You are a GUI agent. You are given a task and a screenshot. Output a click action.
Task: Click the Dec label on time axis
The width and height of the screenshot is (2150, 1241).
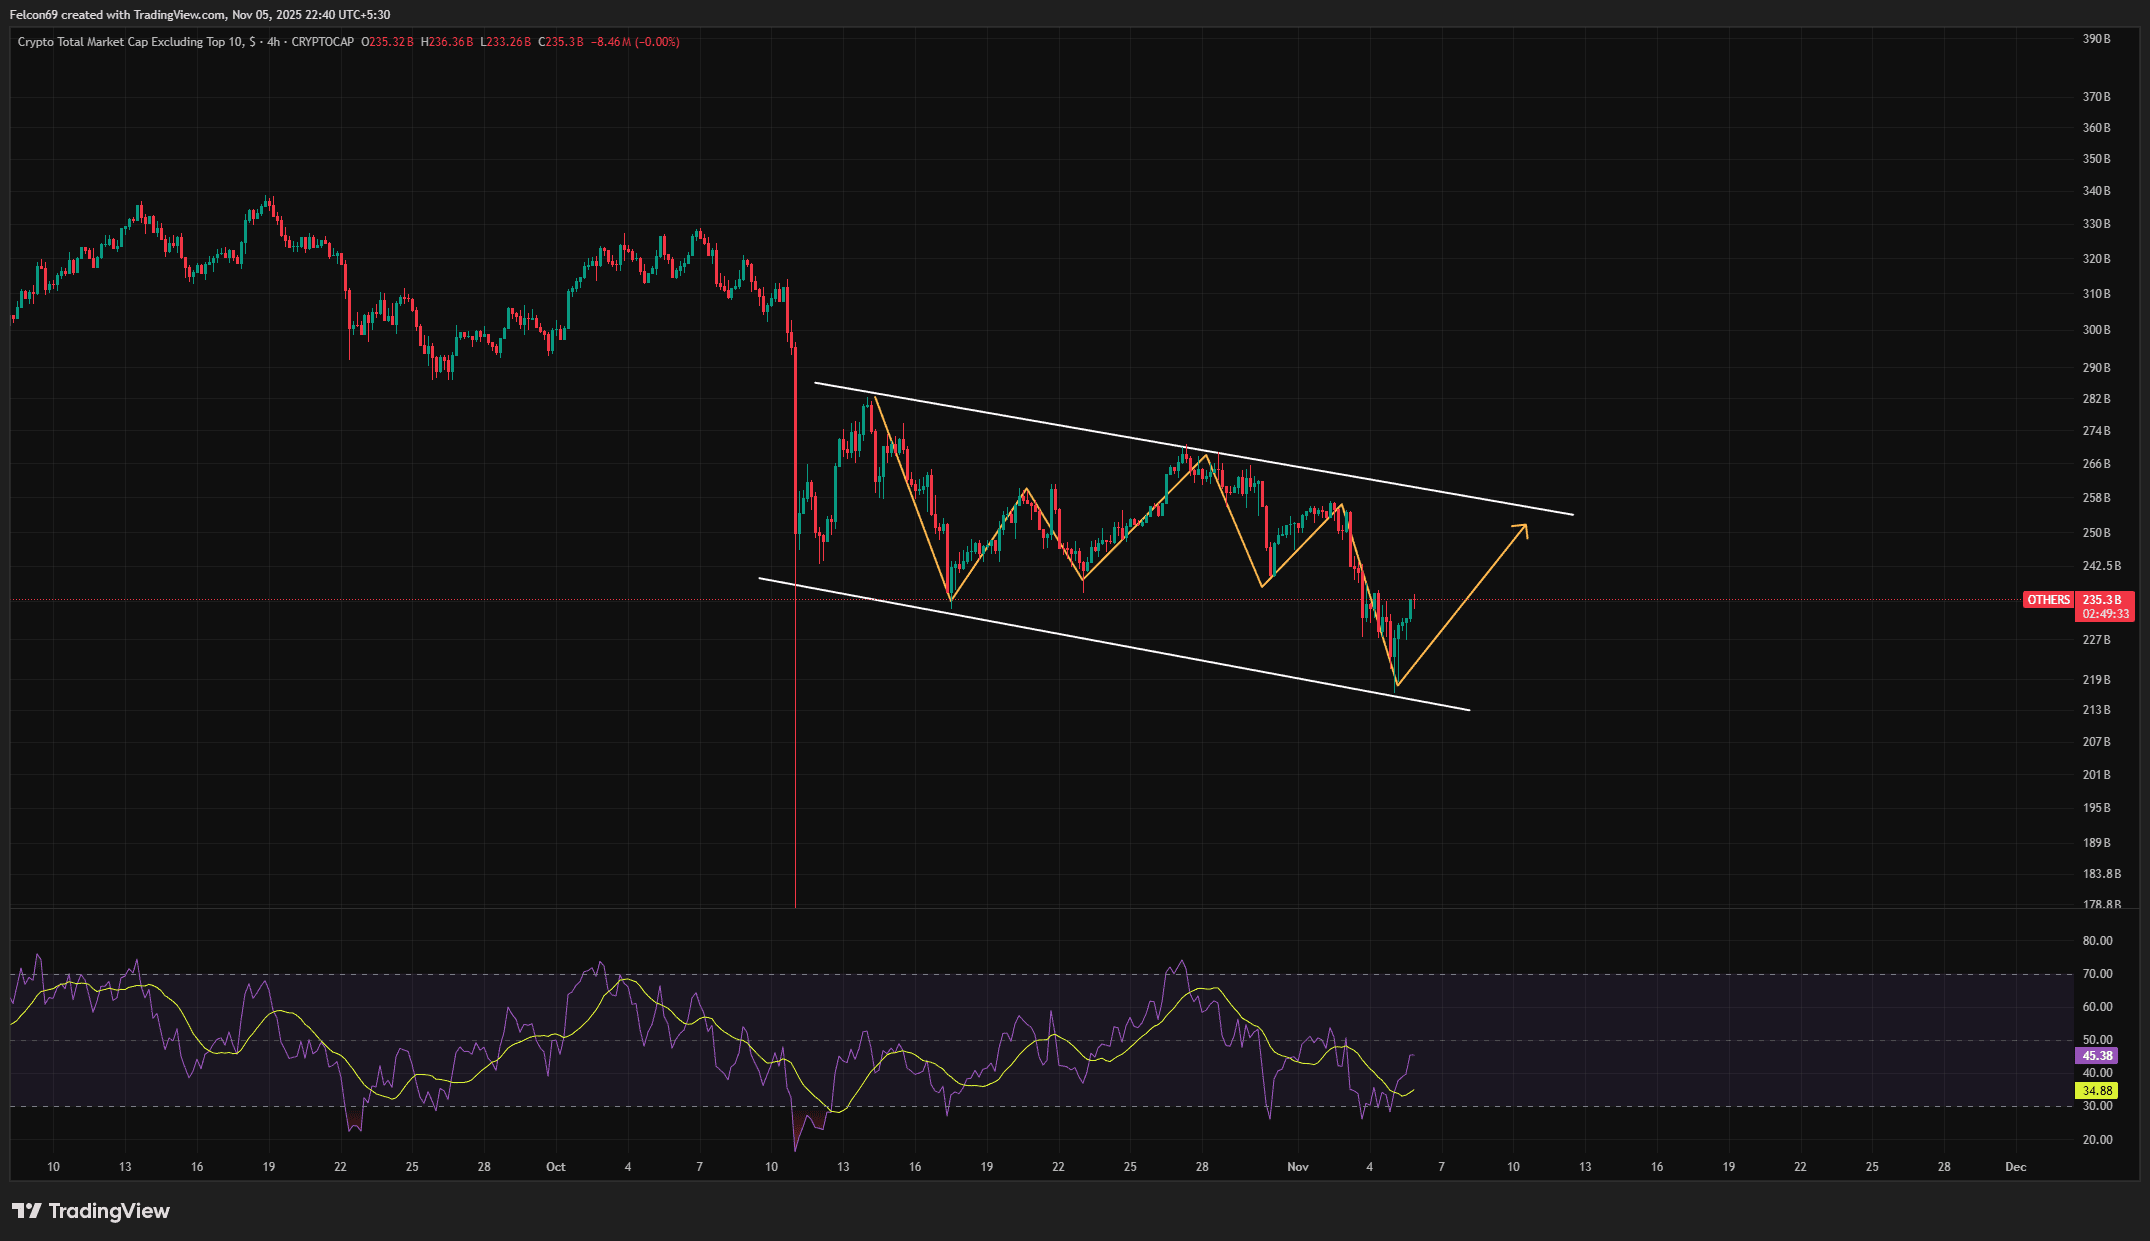click(2016, 1167)
